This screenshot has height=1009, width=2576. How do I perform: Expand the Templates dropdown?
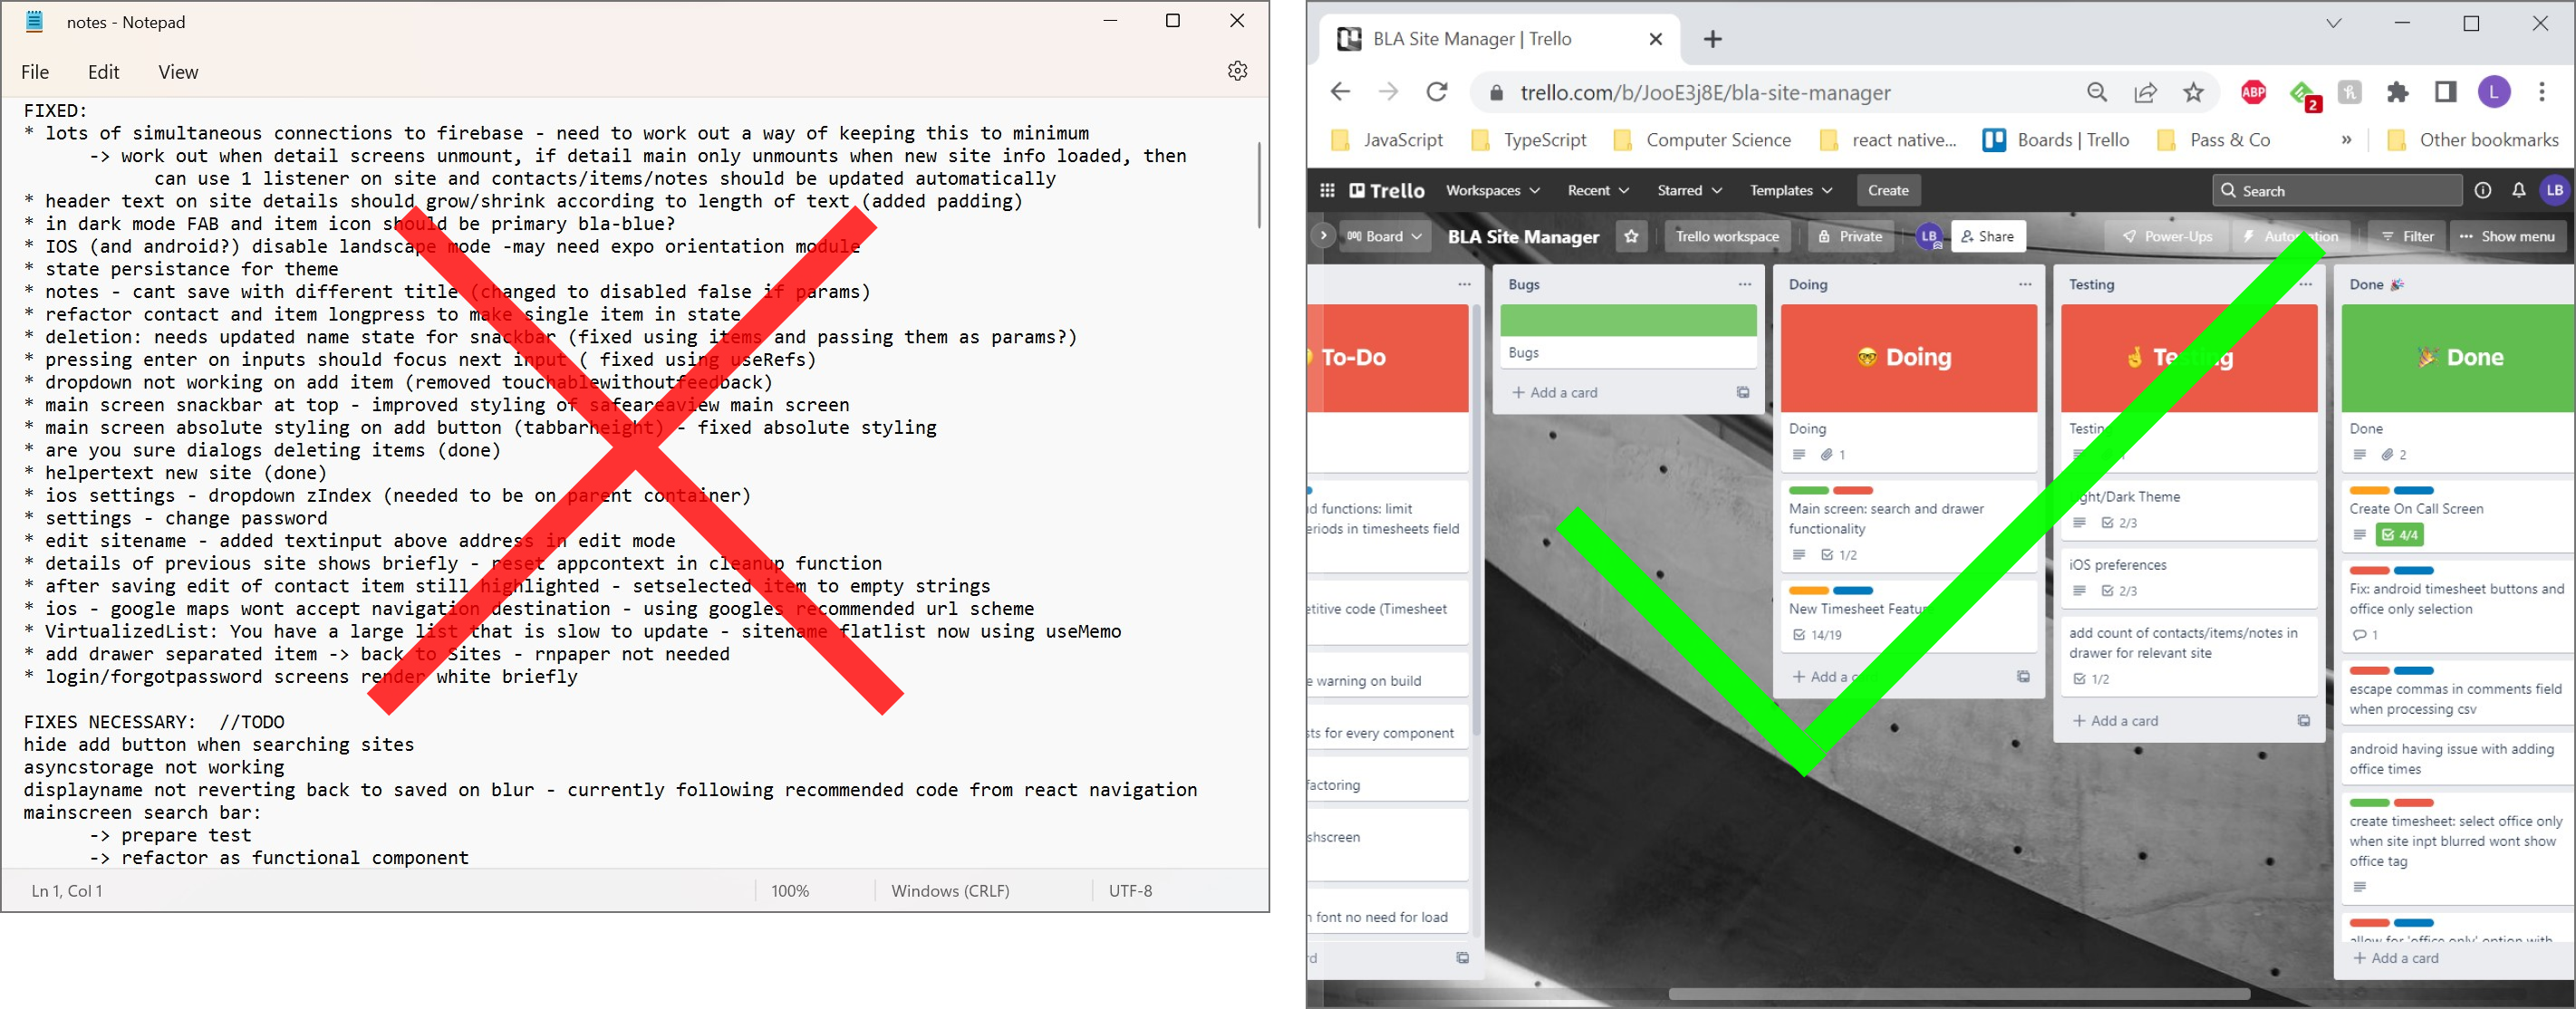pos(1790,190)
